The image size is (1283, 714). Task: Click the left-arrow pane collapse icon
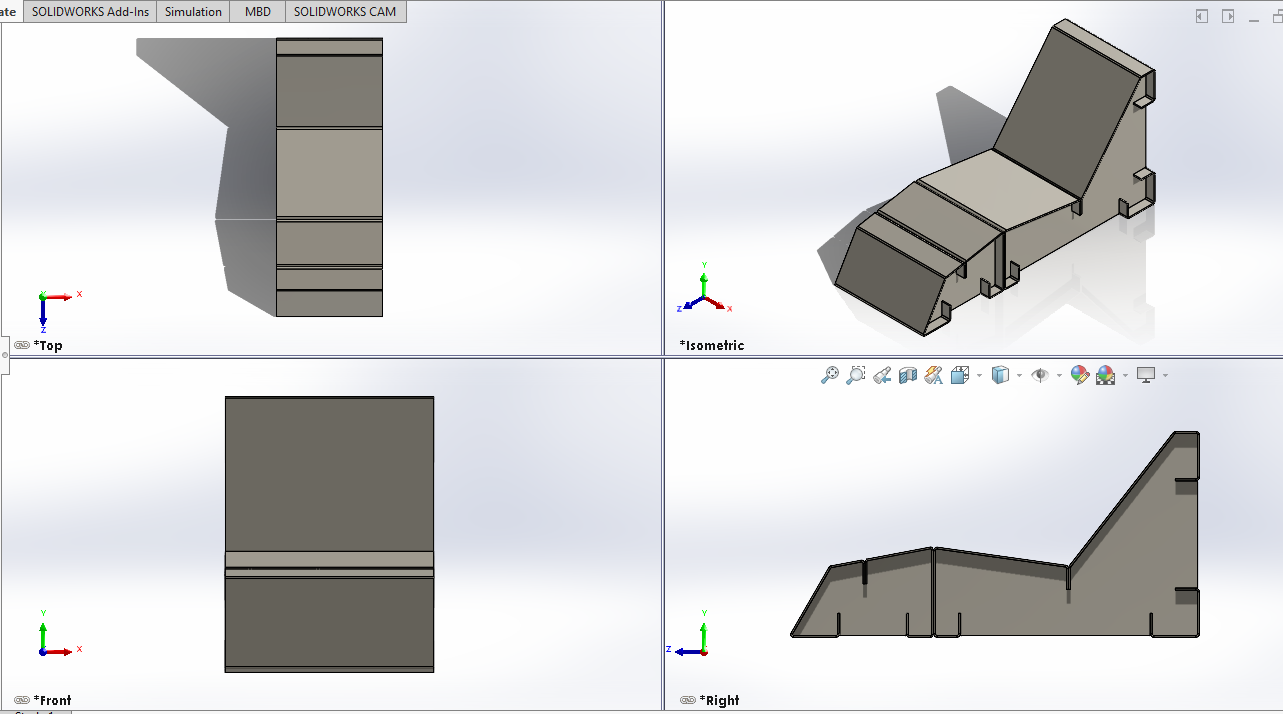[x=1202, y=16]
